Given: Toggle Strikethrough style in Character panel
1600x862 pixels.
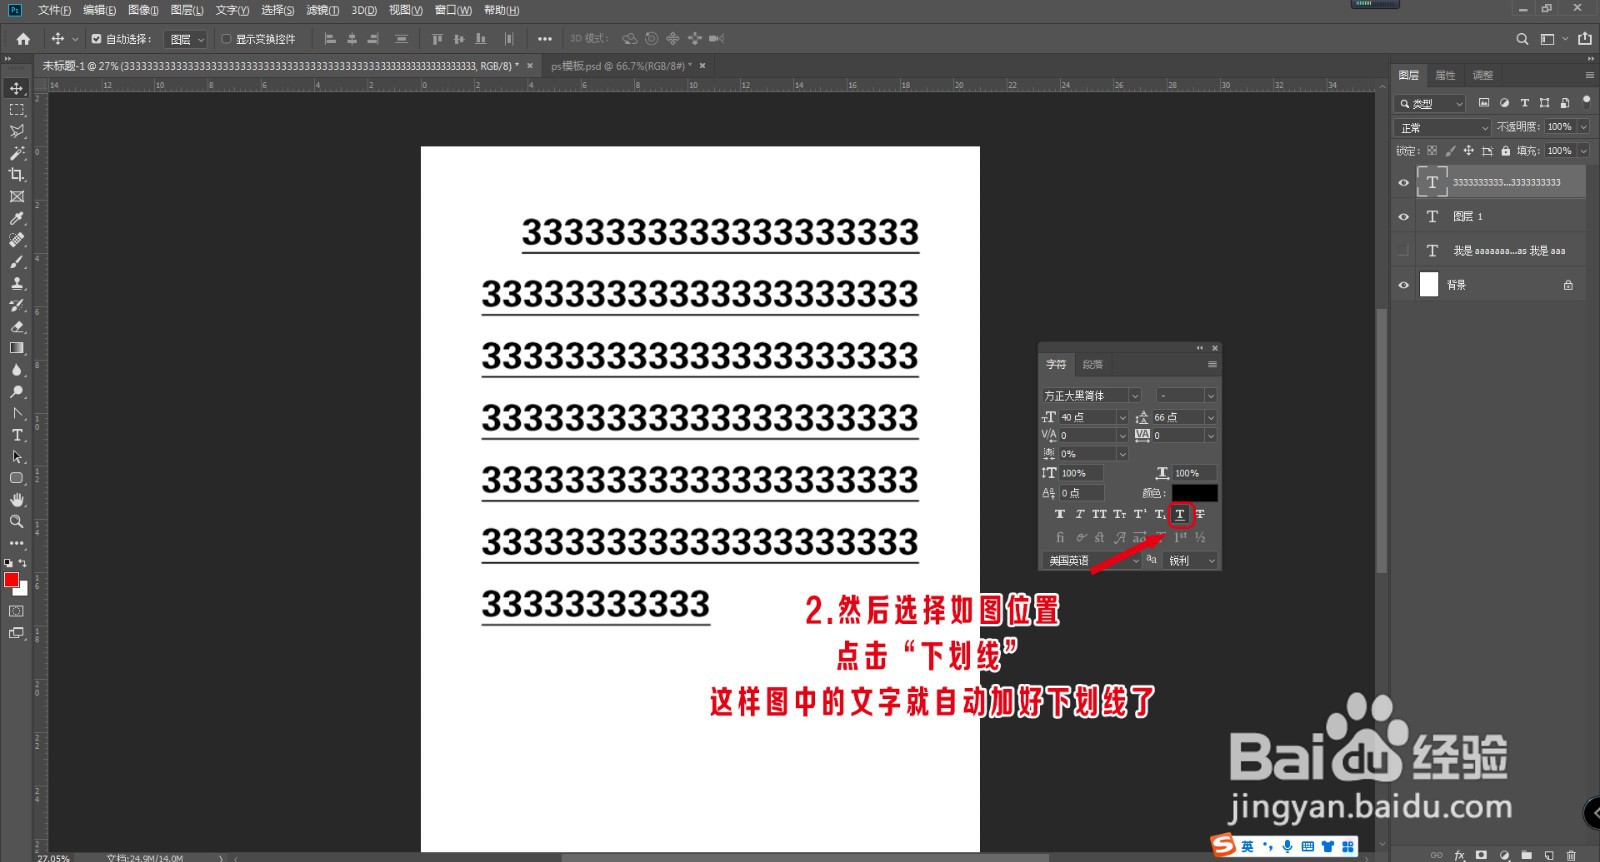Looking at the screenshot, I should point(1200,514).
